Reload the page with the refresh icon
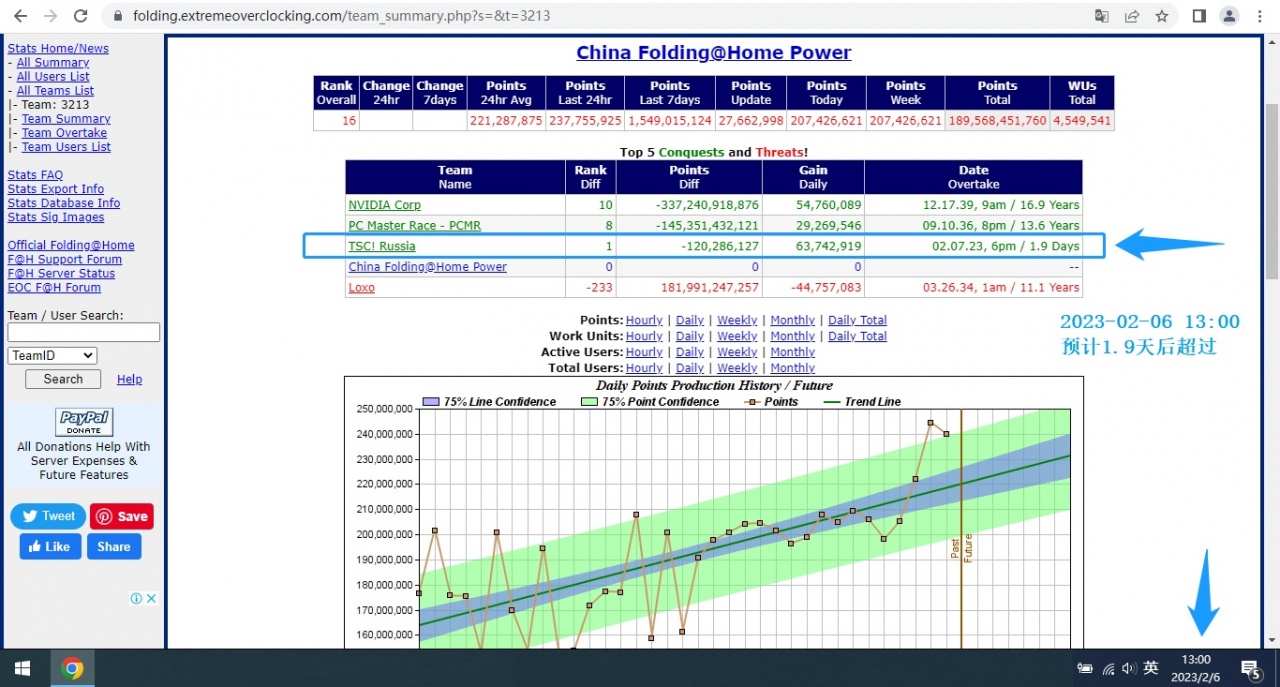The image size is (1280, 687). point(81,16)
